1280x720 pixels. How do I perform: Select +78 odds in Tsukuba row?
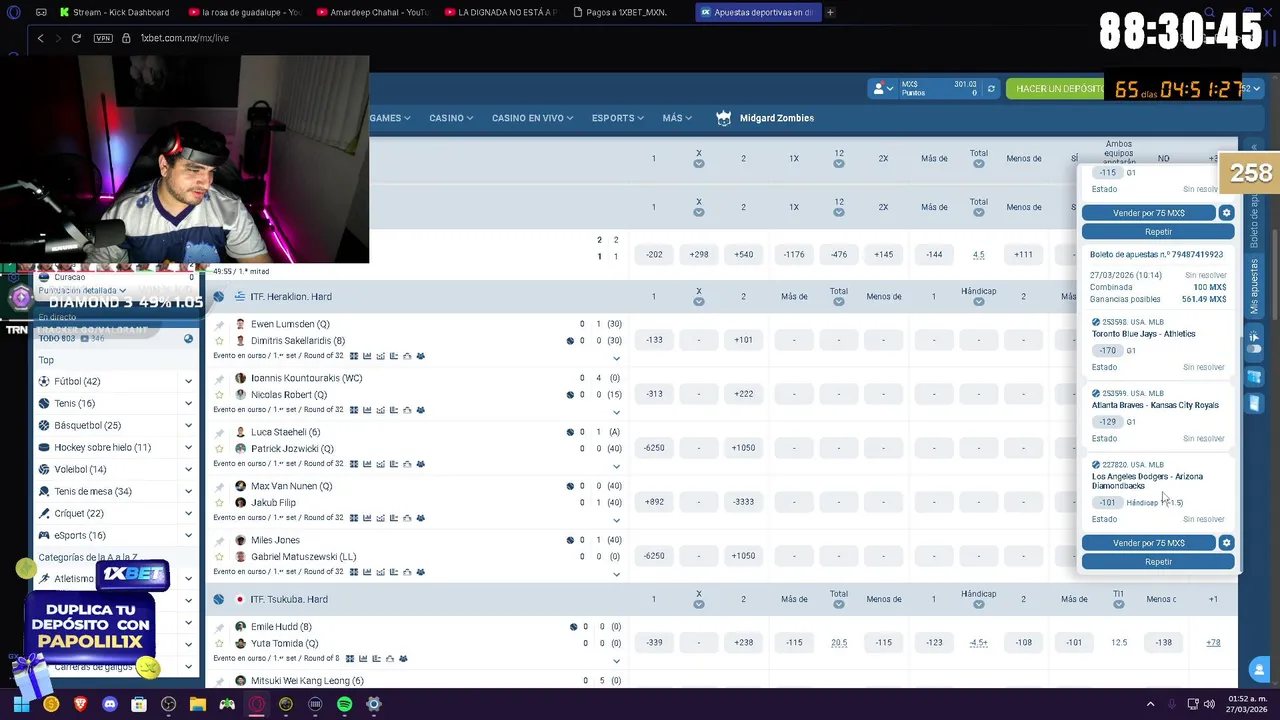[1213, 643]
